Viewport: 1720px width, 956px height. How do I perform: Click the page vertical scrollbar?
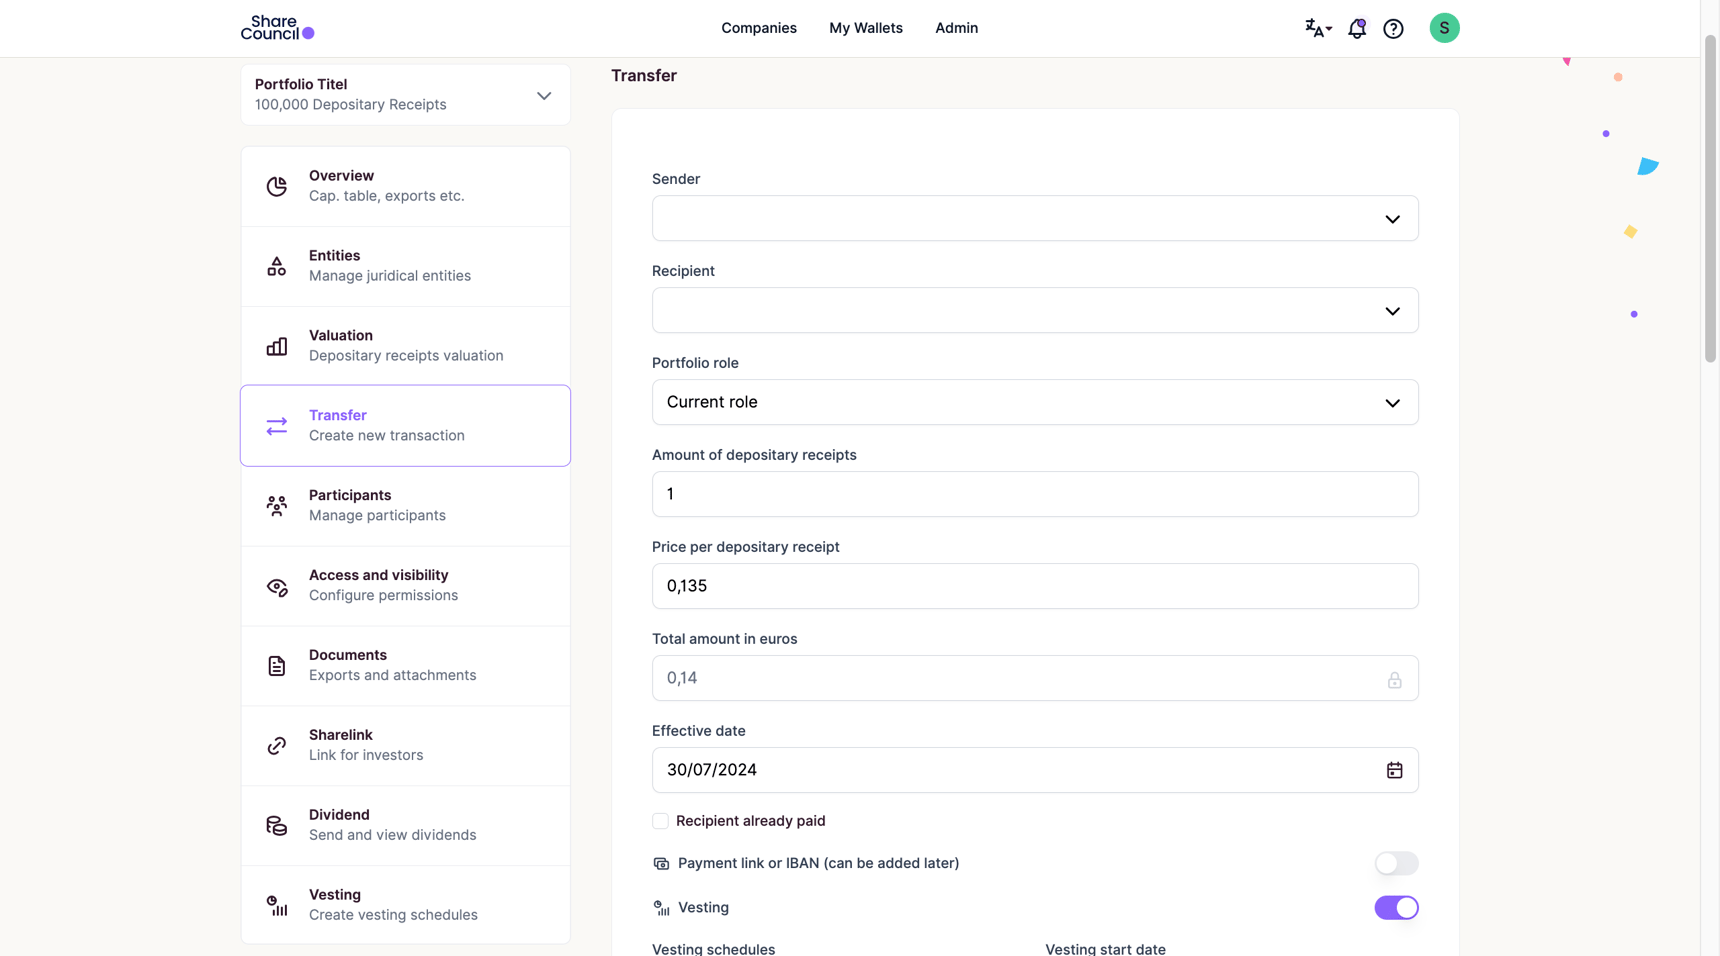coord(1710,200)
